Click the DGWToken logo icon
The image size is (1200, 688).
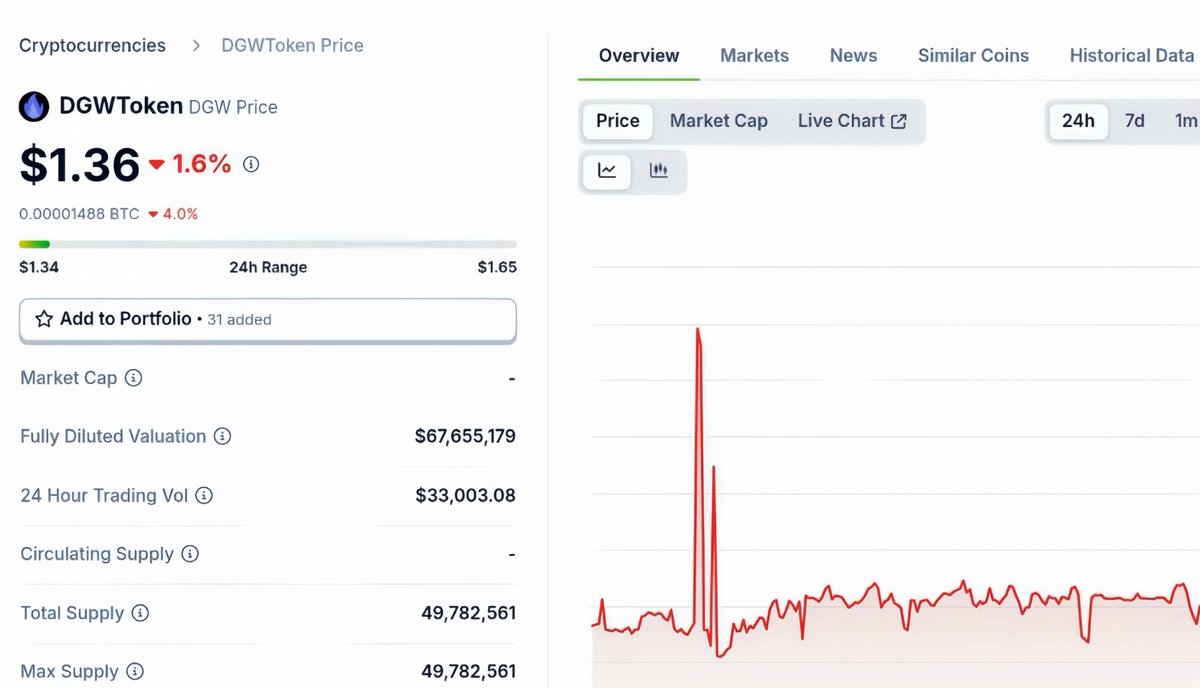pos(34,106)
